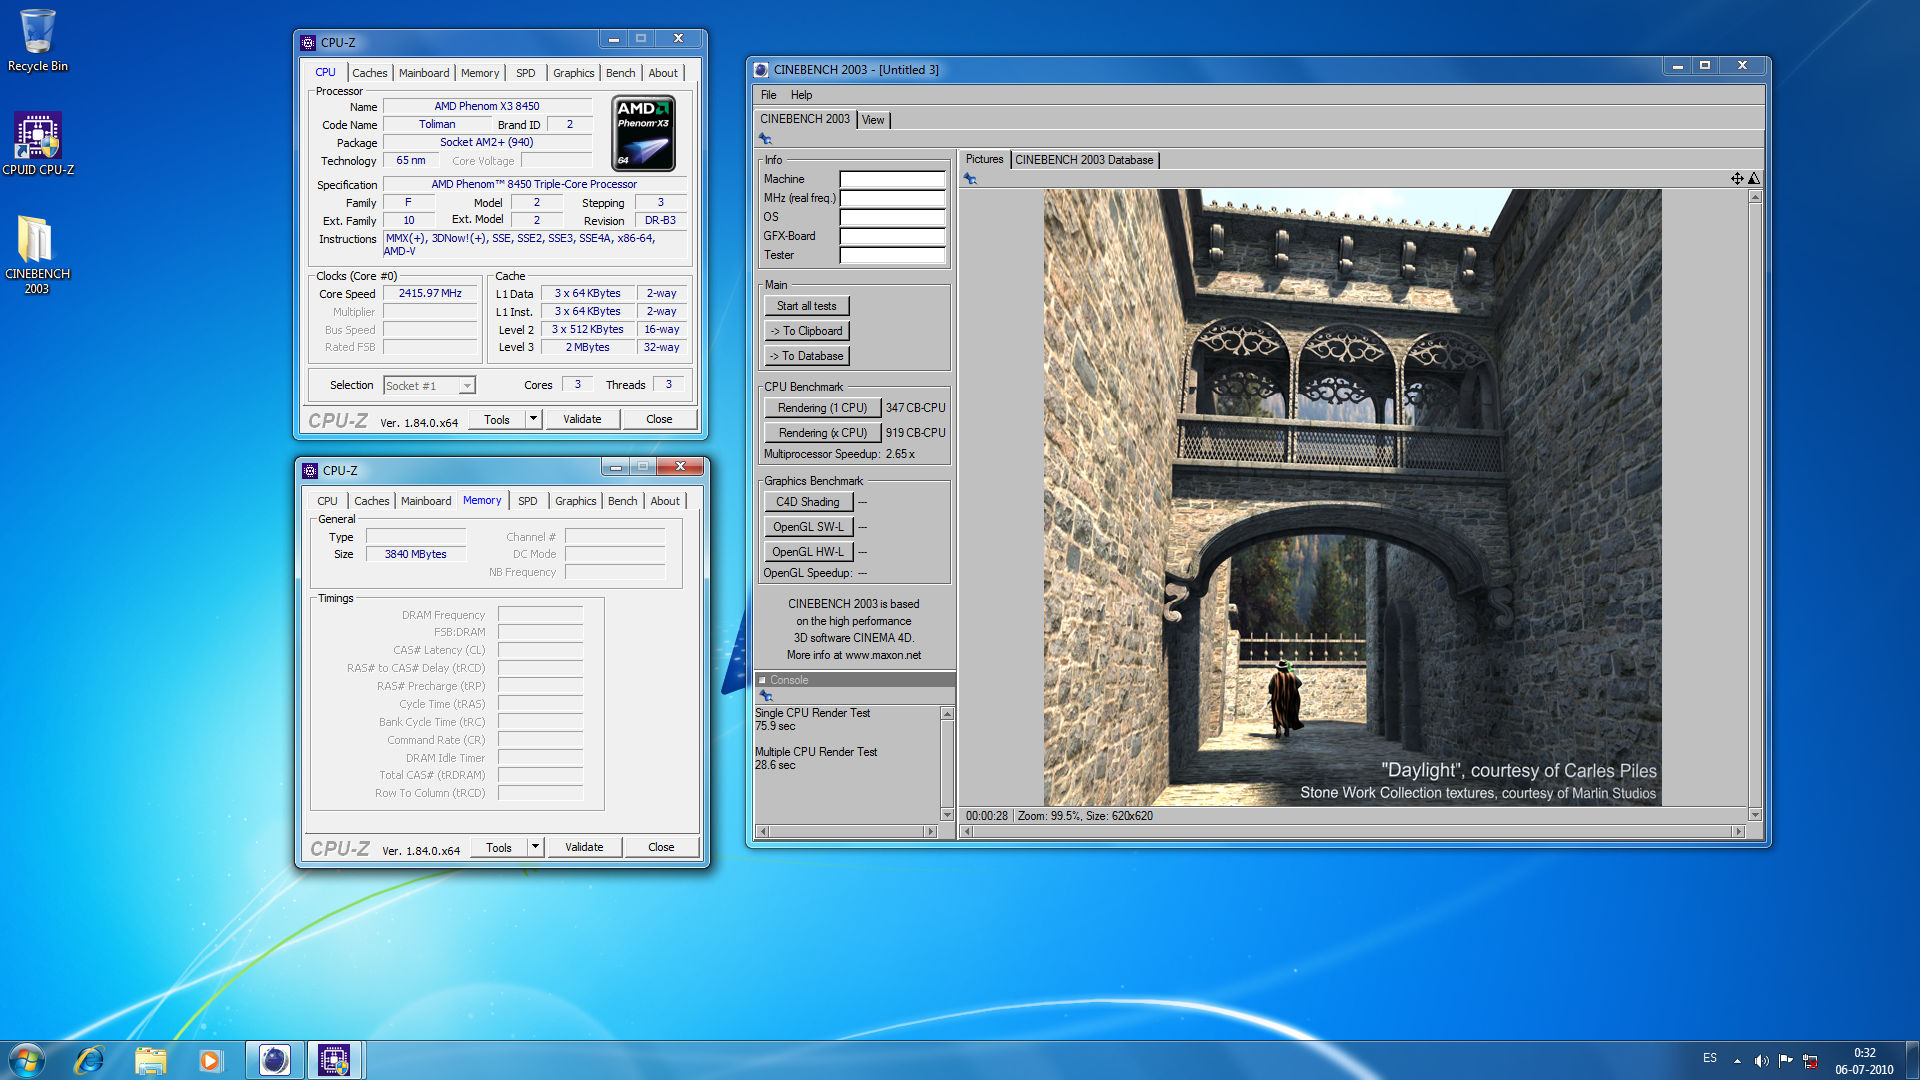Screen dimensions: 1920x1080
Task: Run the OpenGL SW-L benchmark
Action: pyautogui.click(x=808, y=527)
